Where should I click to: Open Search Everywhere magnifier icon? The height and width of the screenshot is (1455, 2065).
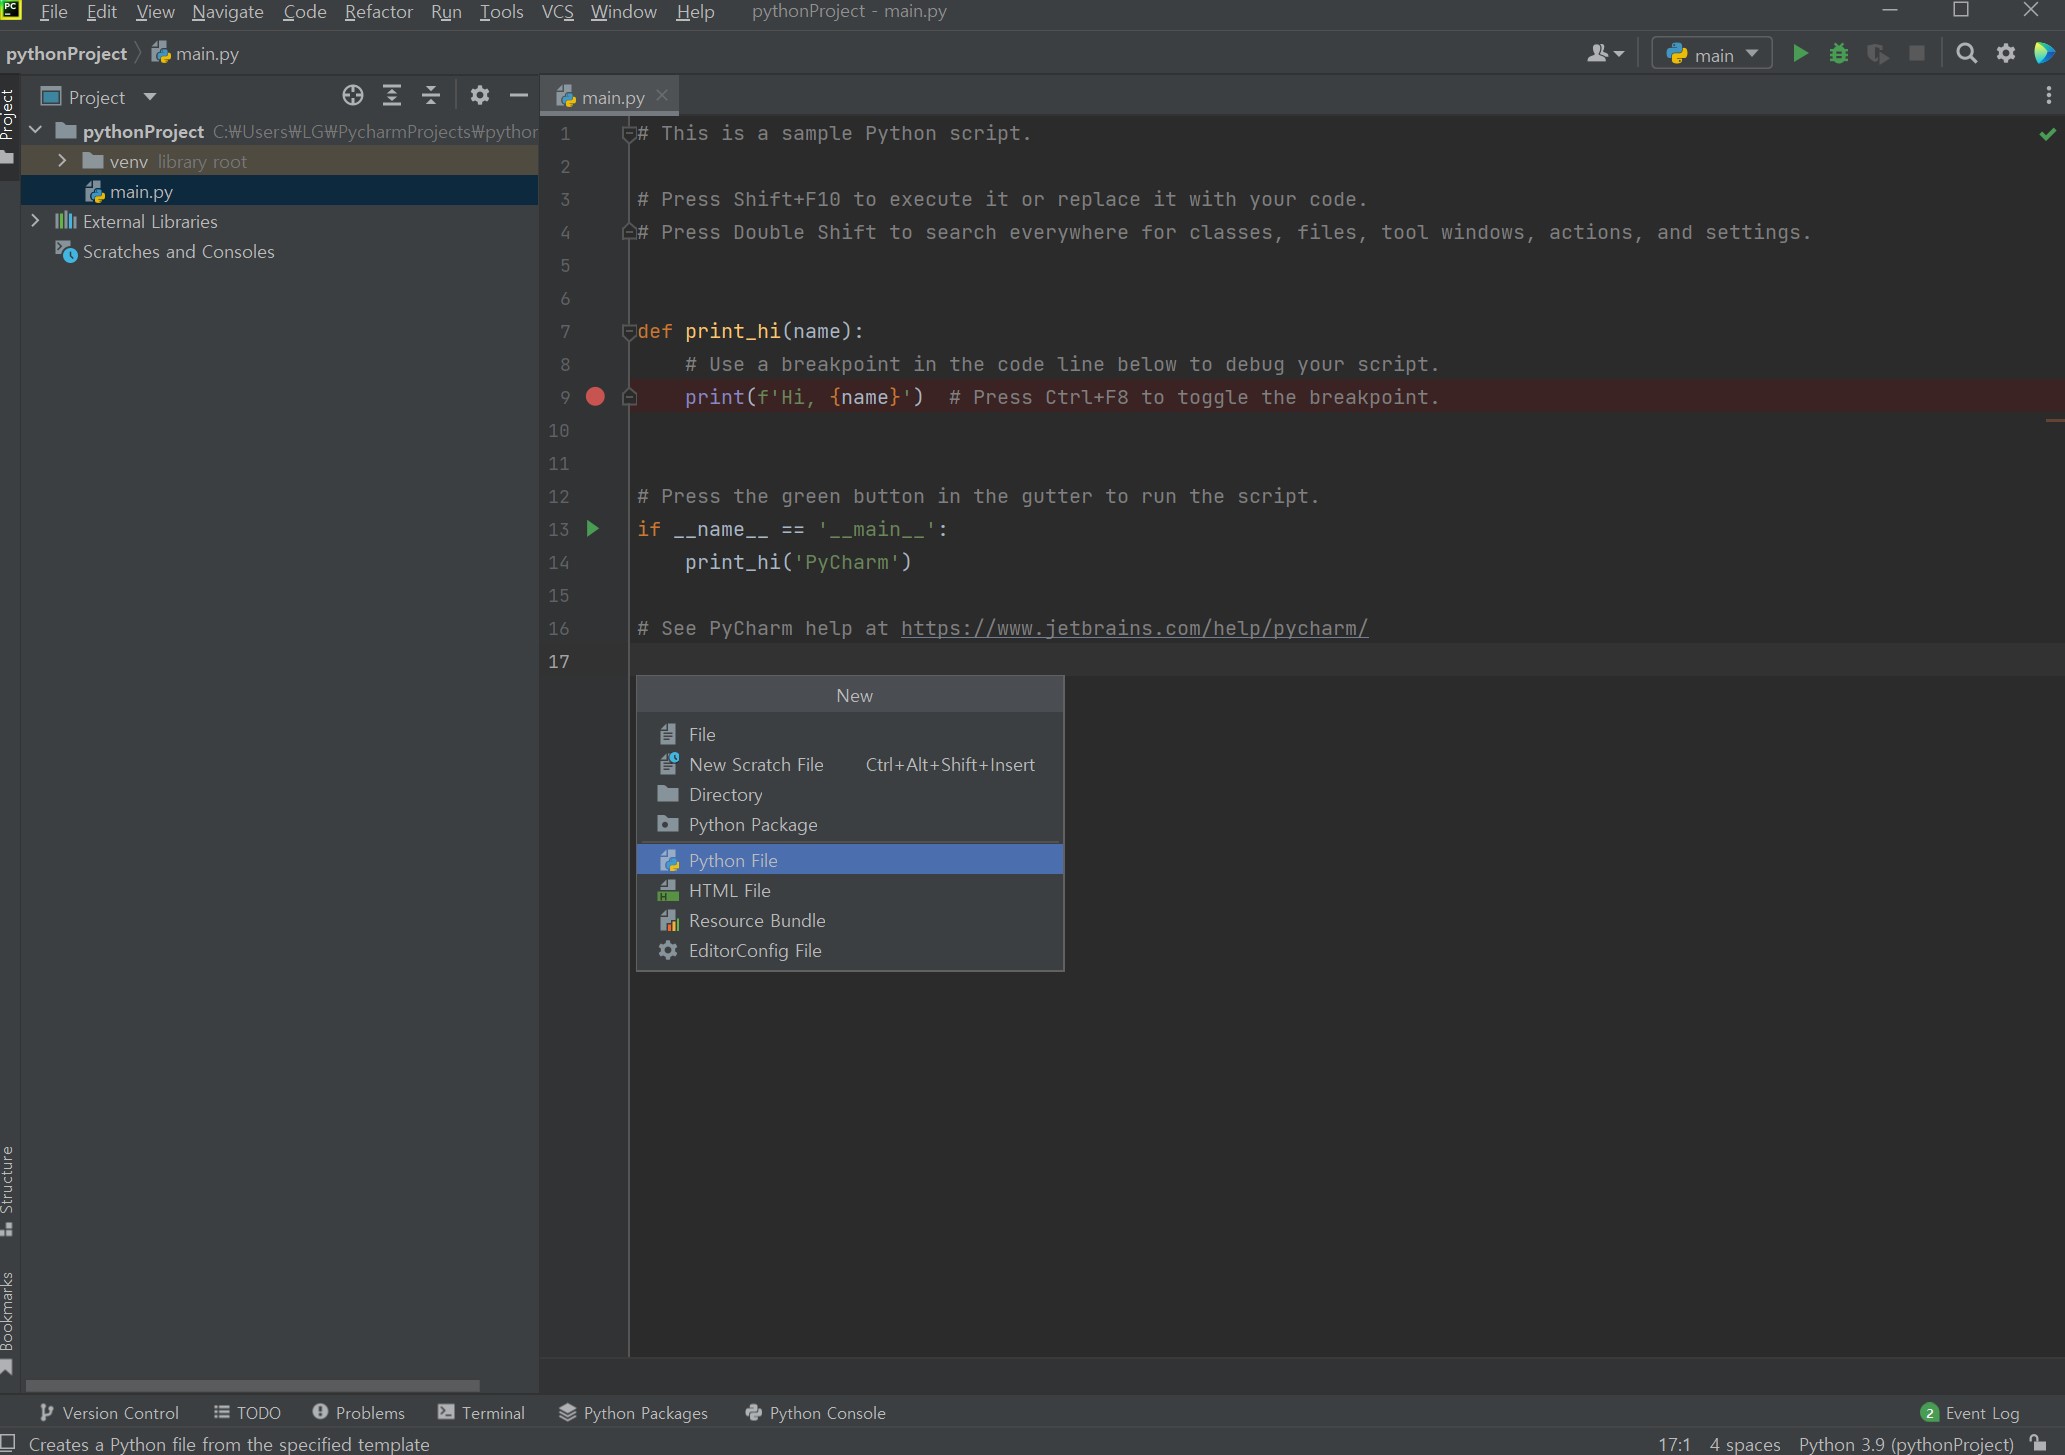(x=1966, y=54)
